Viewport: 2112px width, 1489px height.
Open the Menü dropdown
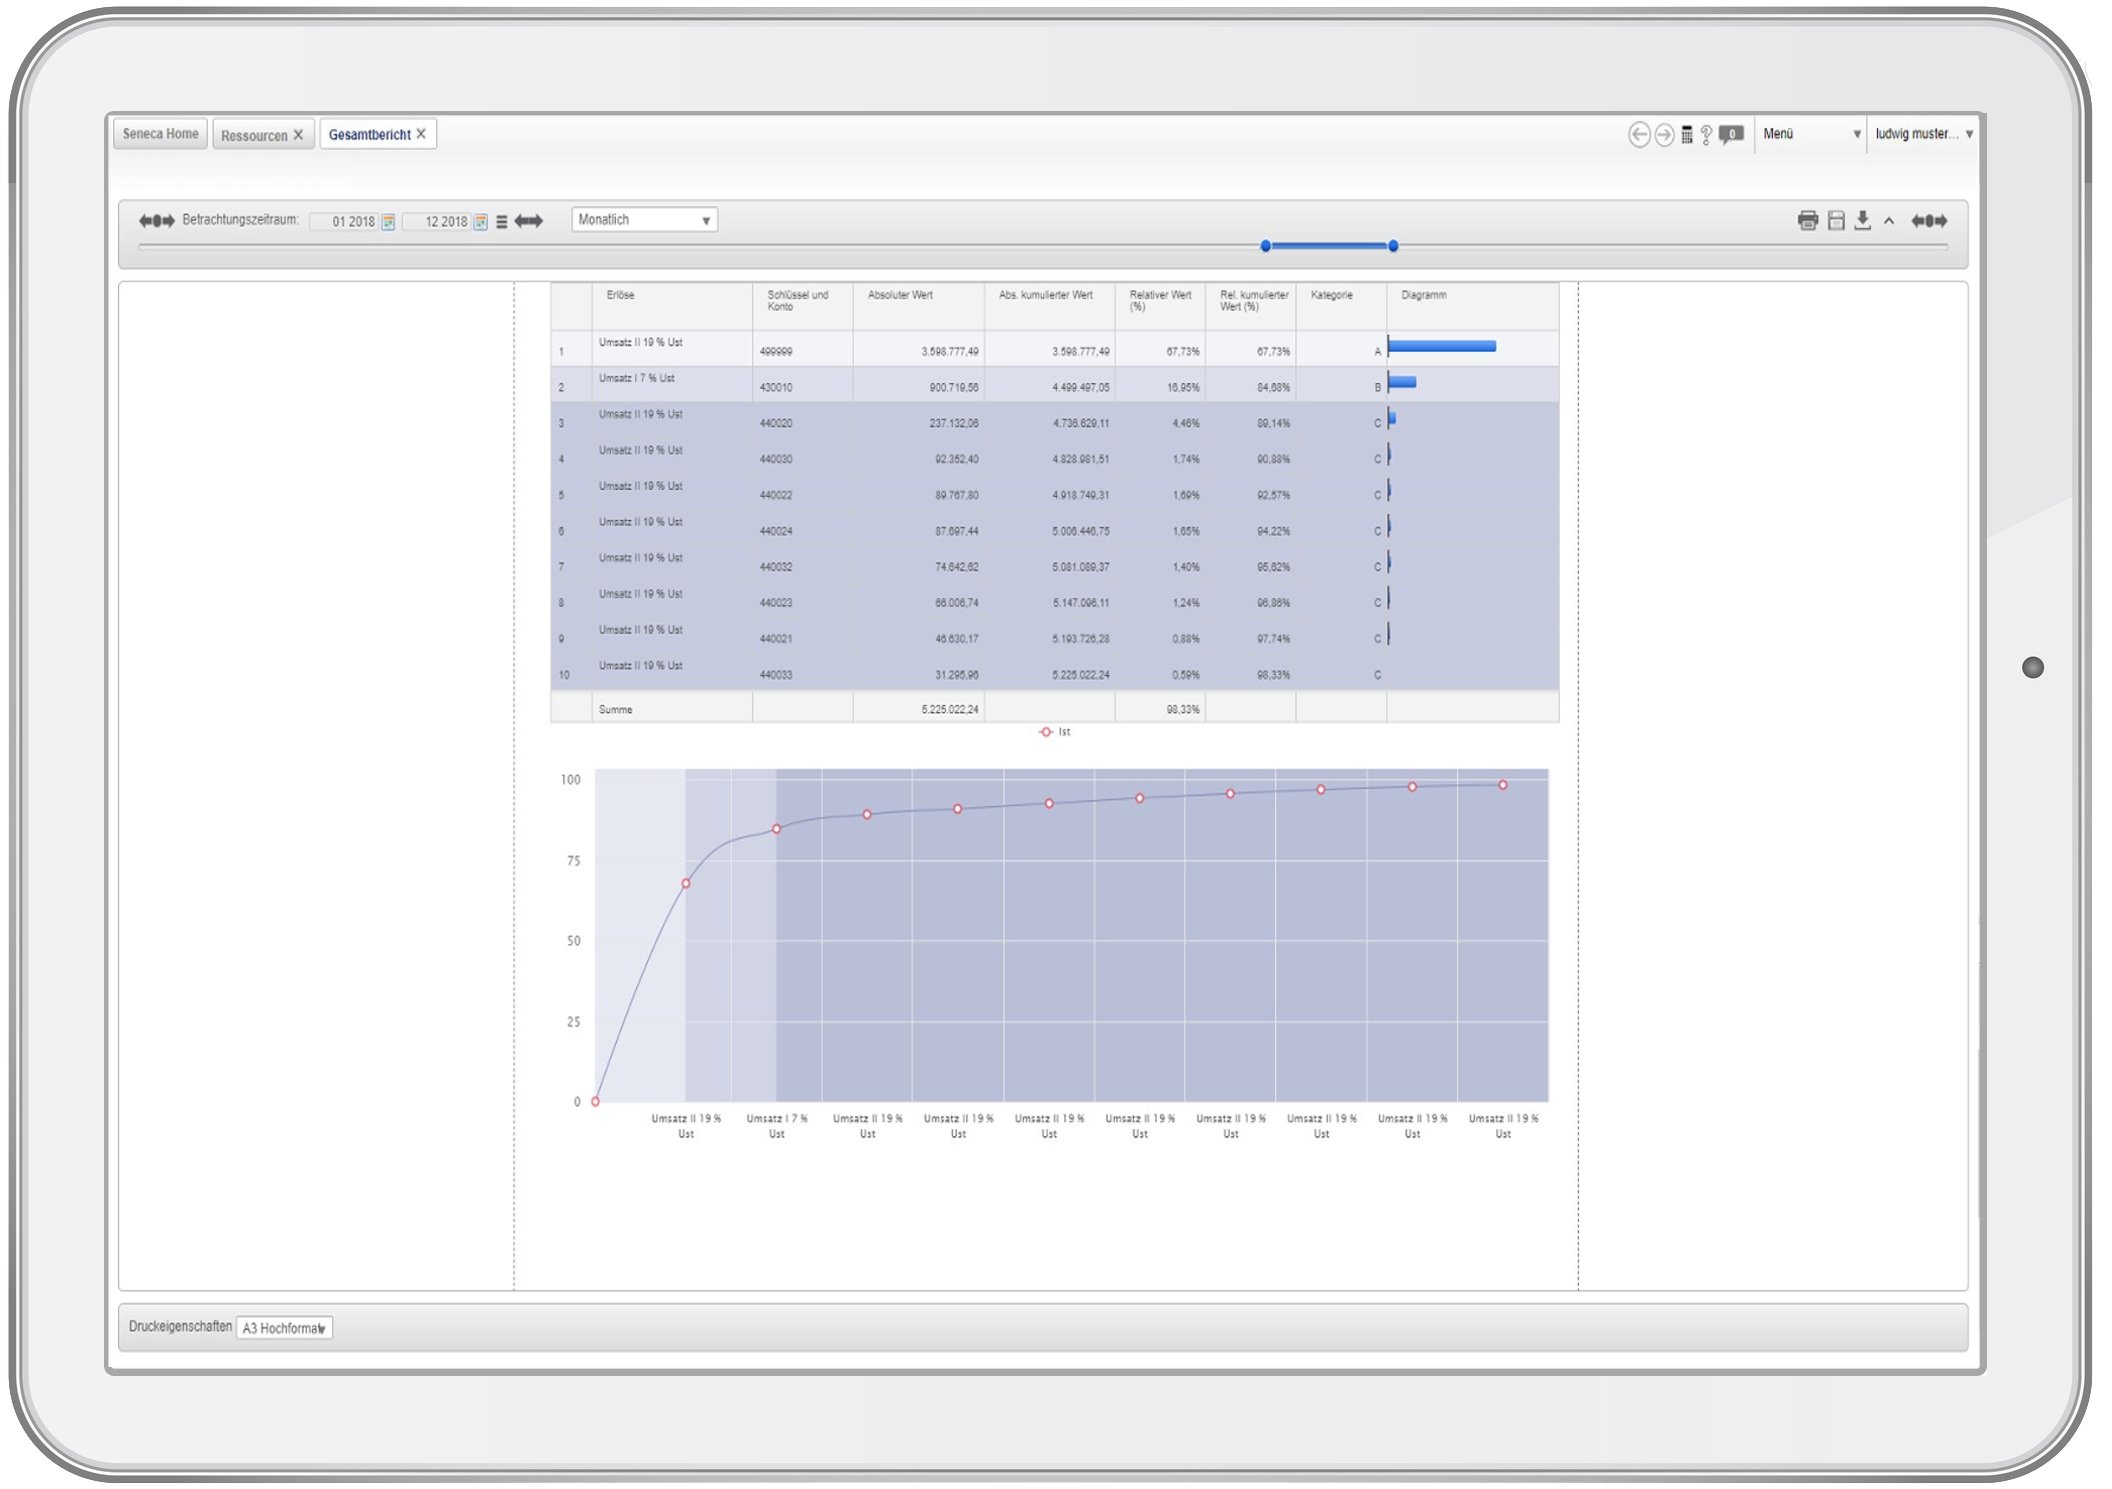(1810, 134)
